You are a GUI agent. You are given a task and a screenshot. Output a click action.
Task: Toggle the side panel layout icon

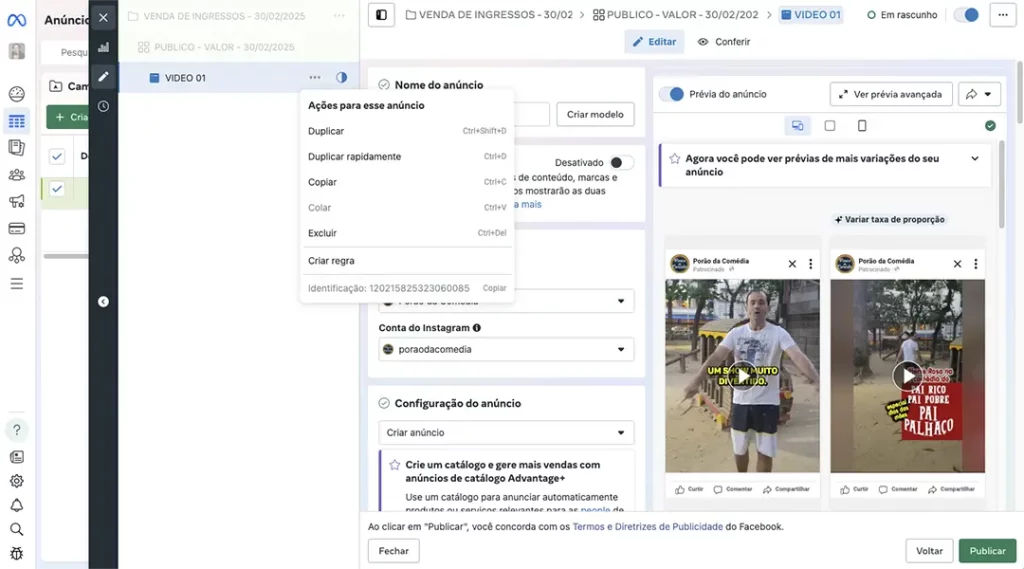click(381, 15)
